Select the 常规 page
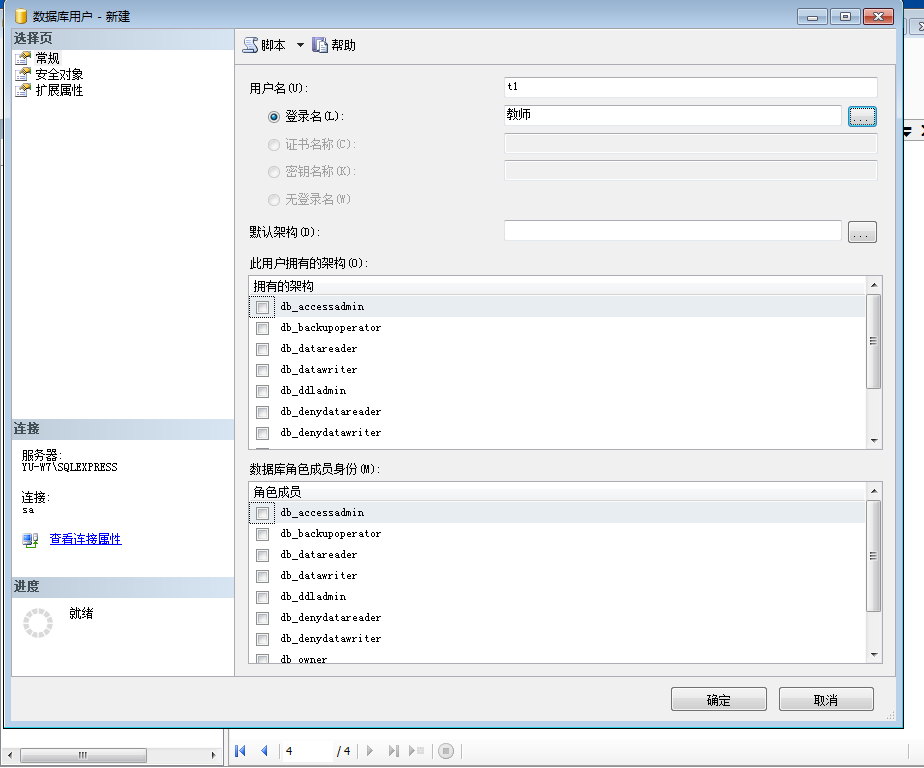This screenshot has height=768, width=924. (x=47, y=58)
